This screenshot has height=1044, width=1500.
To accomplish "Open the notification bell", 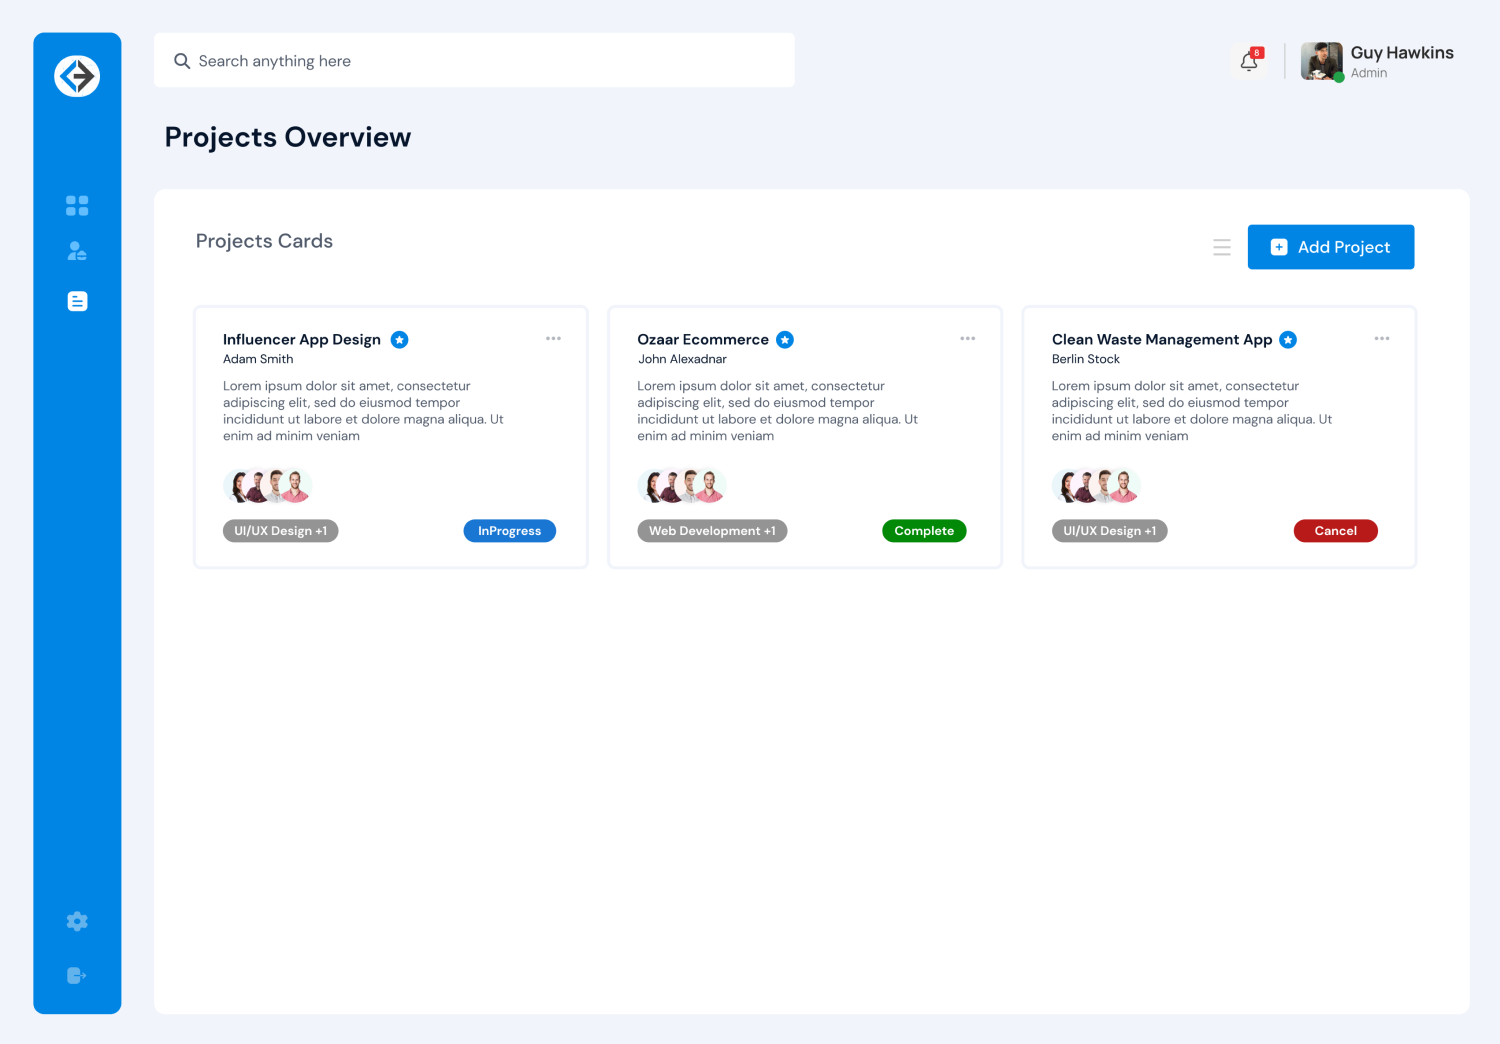I will [x=1248, y=60].
